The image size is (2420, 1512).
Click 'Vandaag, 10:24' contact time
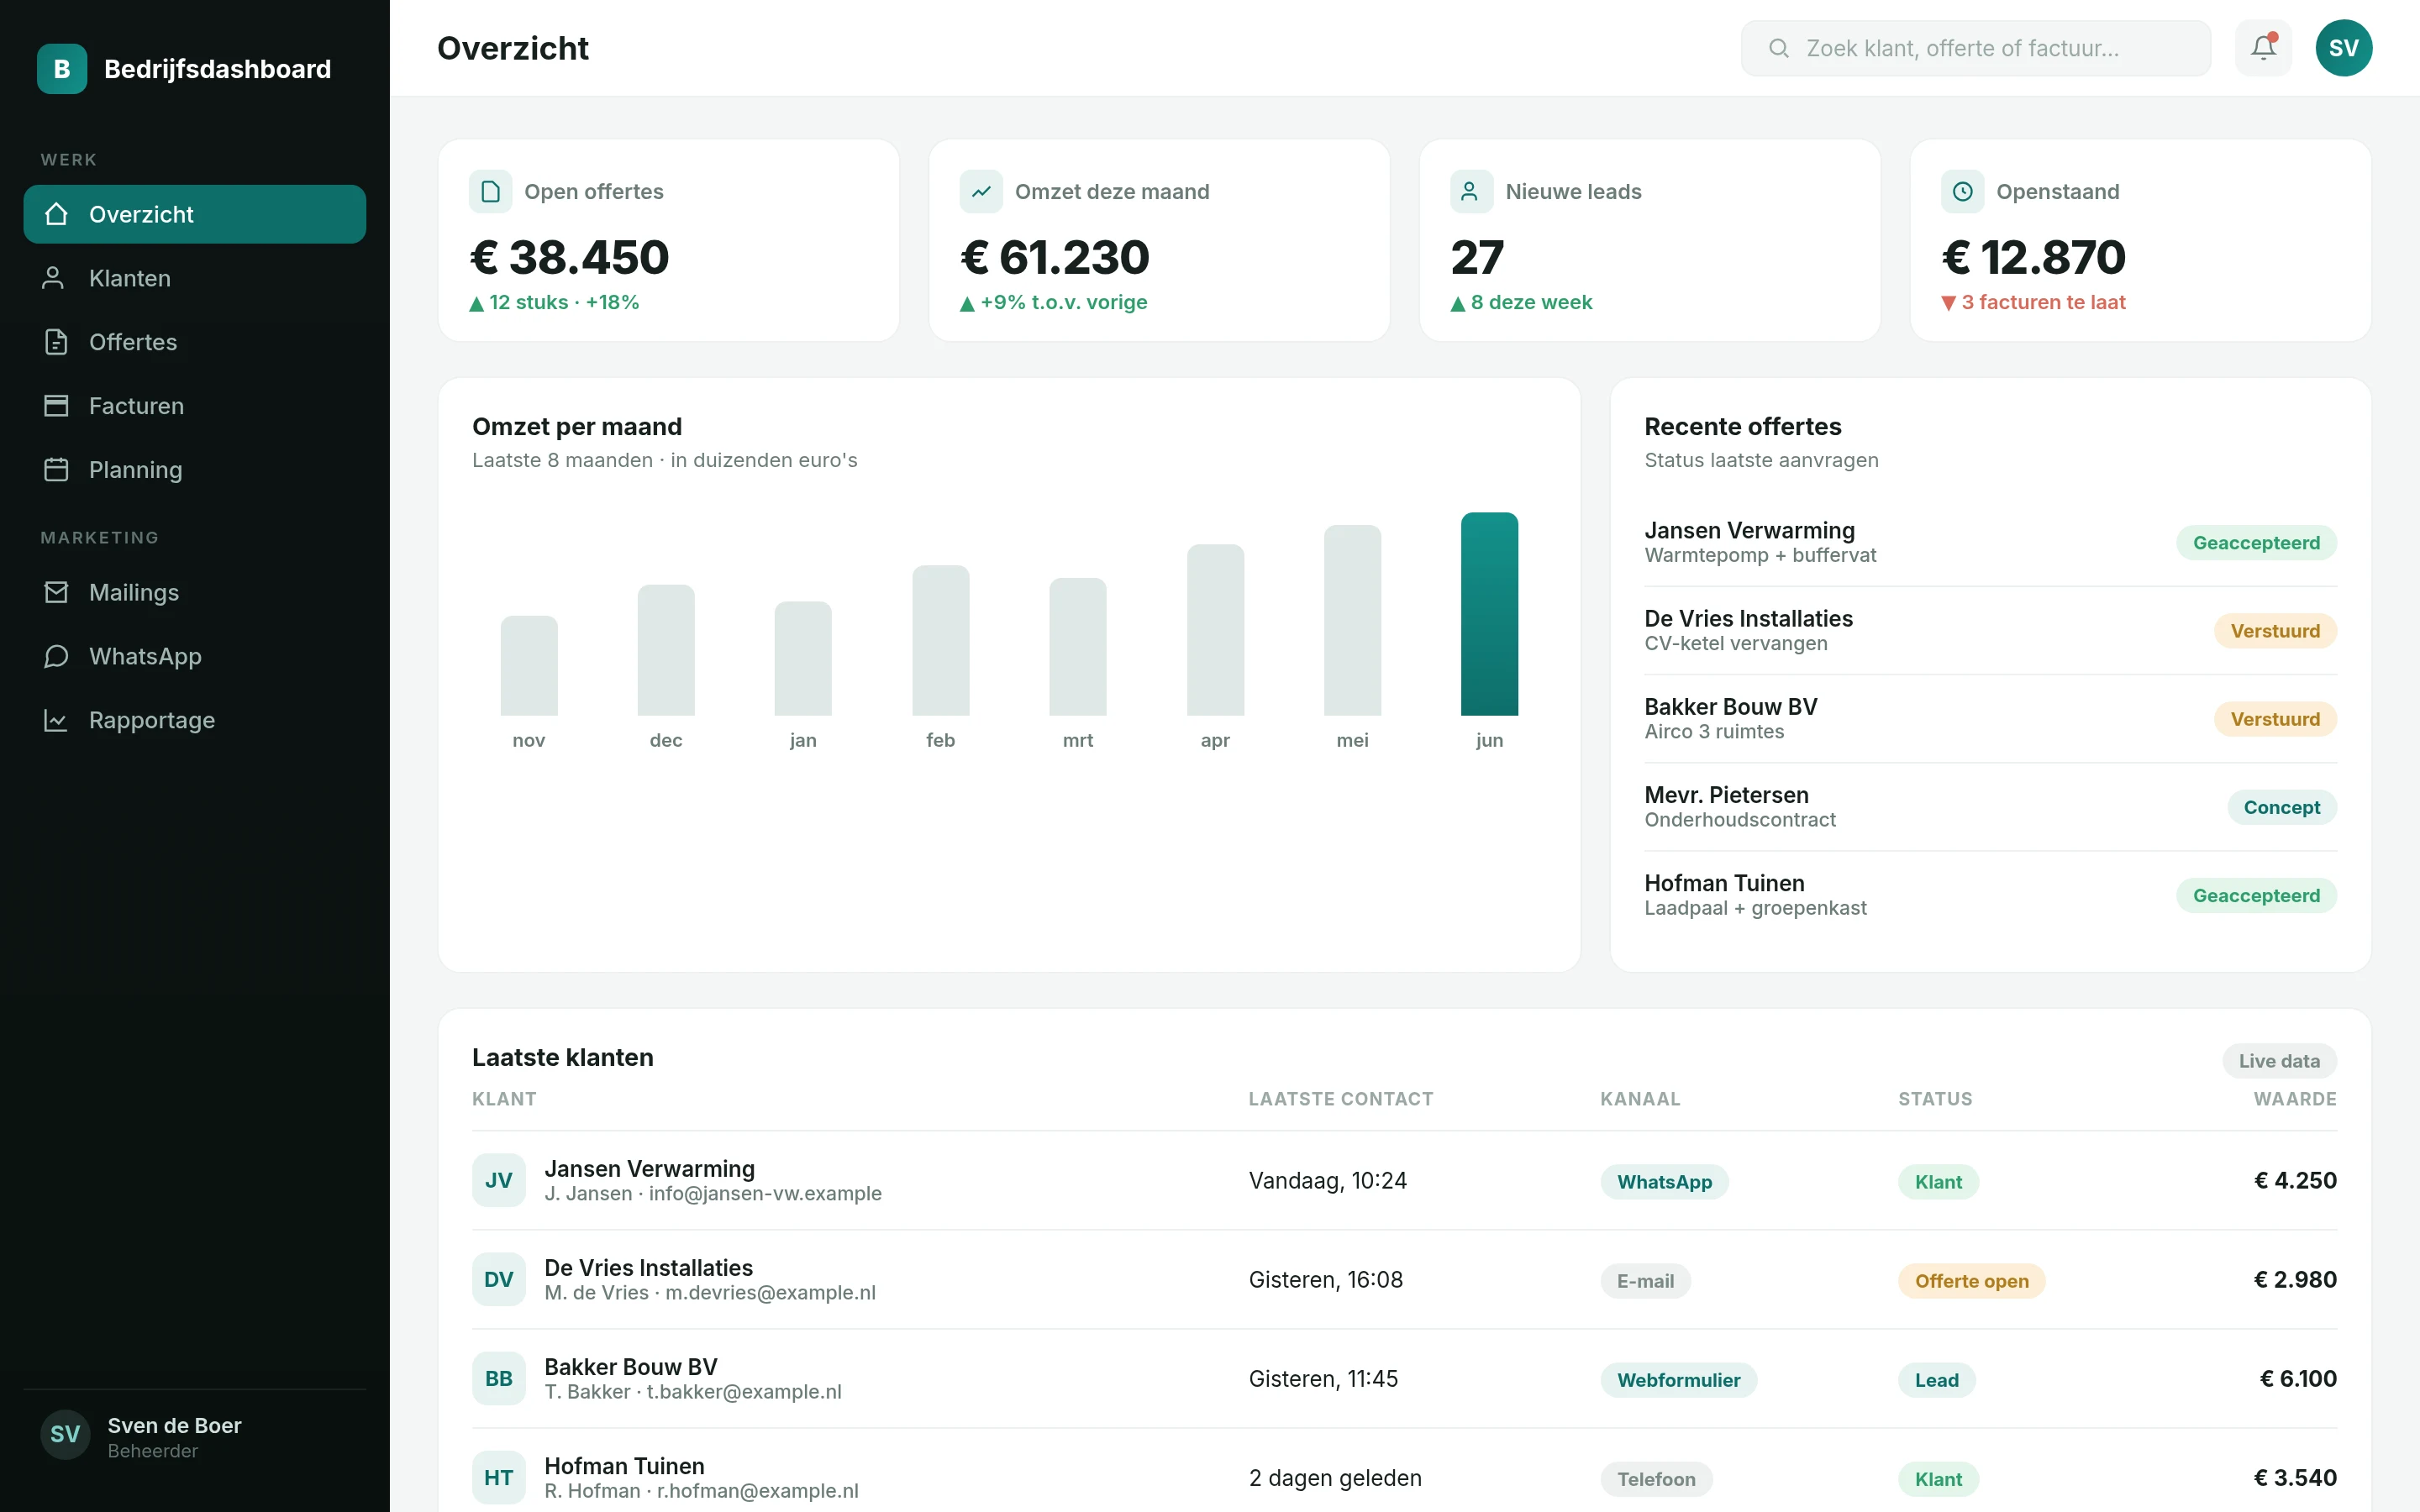pos(1327,1180)
